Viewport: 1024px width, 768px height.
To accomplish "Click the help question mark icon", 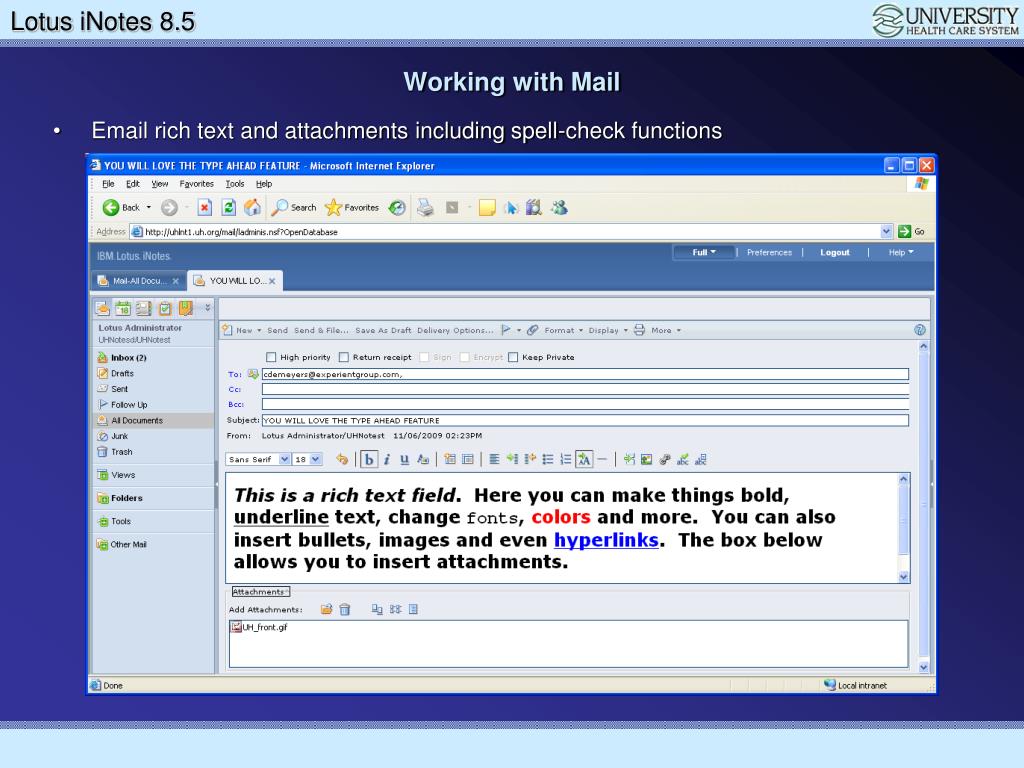I will click(x=920, y=330).
